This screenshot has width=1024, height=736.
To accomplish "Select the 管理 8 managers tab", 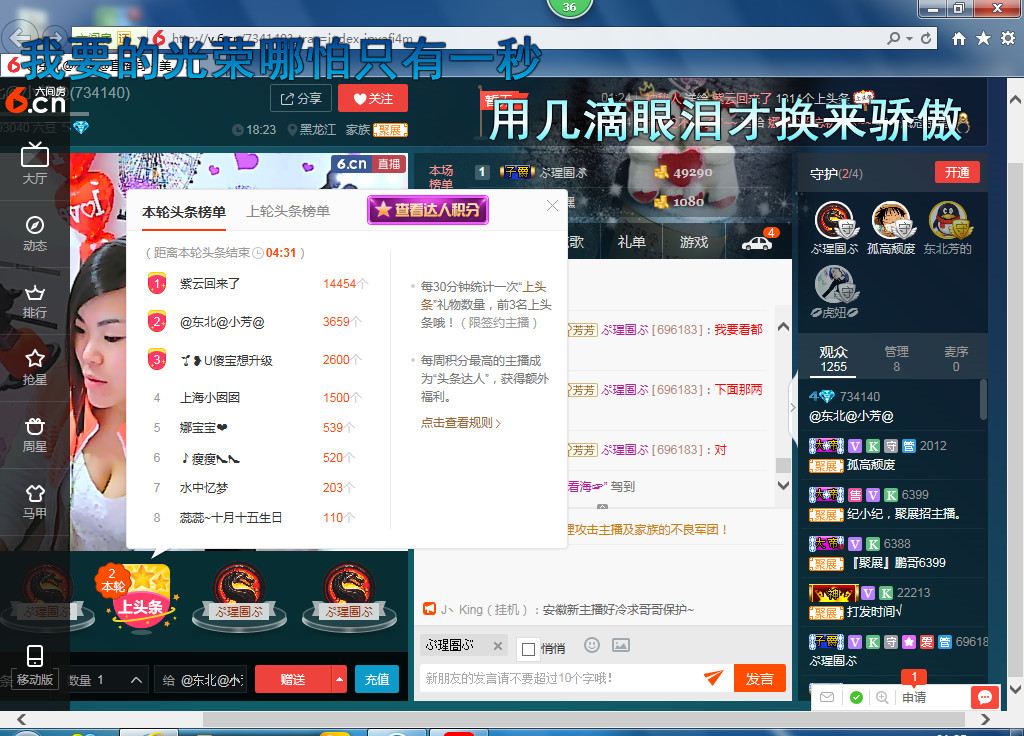I will point(896,359).
